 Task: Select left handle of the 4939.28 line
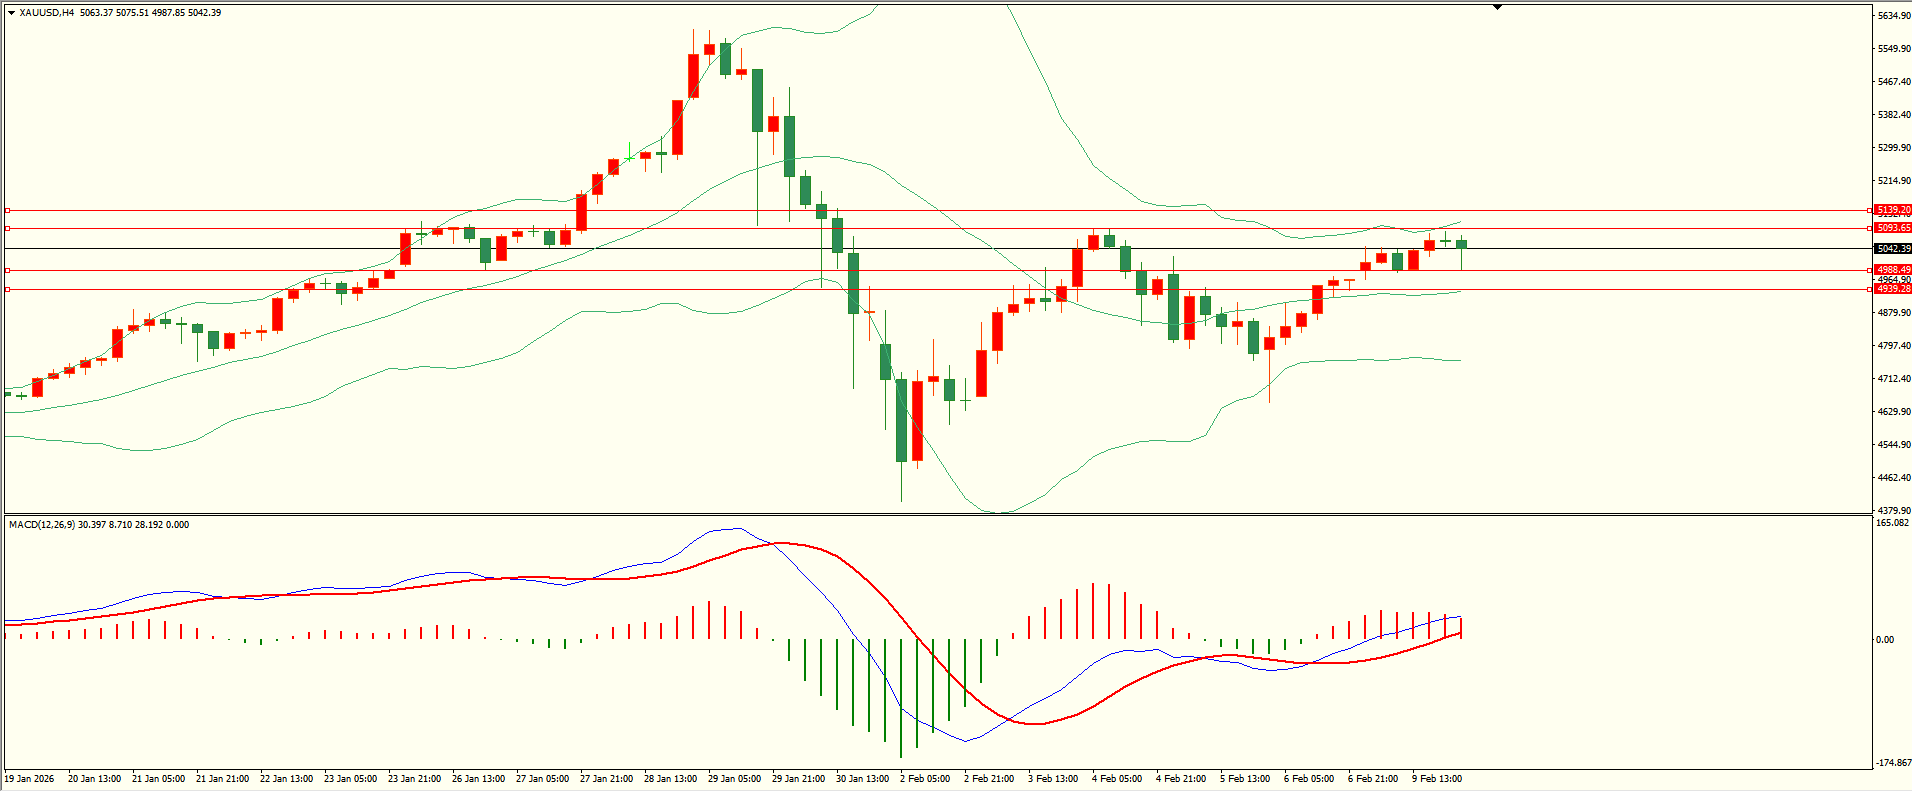(8, 289)
